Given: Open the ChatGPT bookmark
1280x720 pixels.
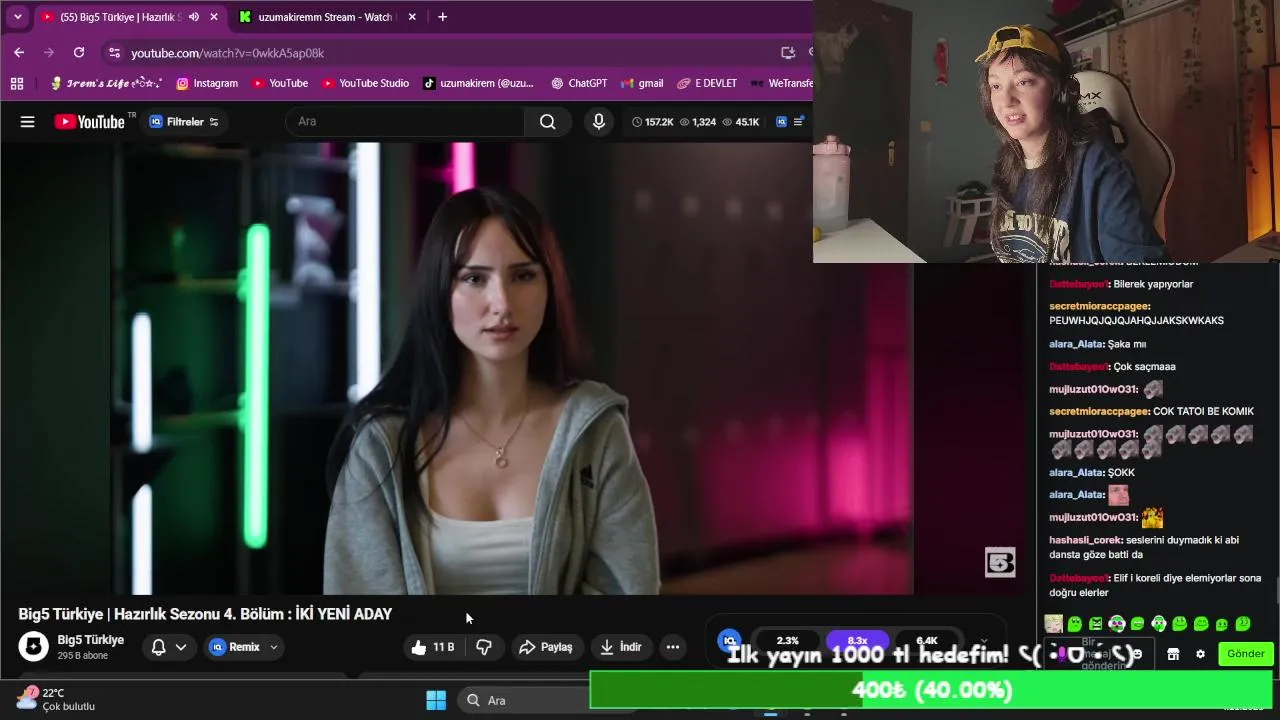Looking at the screenshot, I should point(579,83).
